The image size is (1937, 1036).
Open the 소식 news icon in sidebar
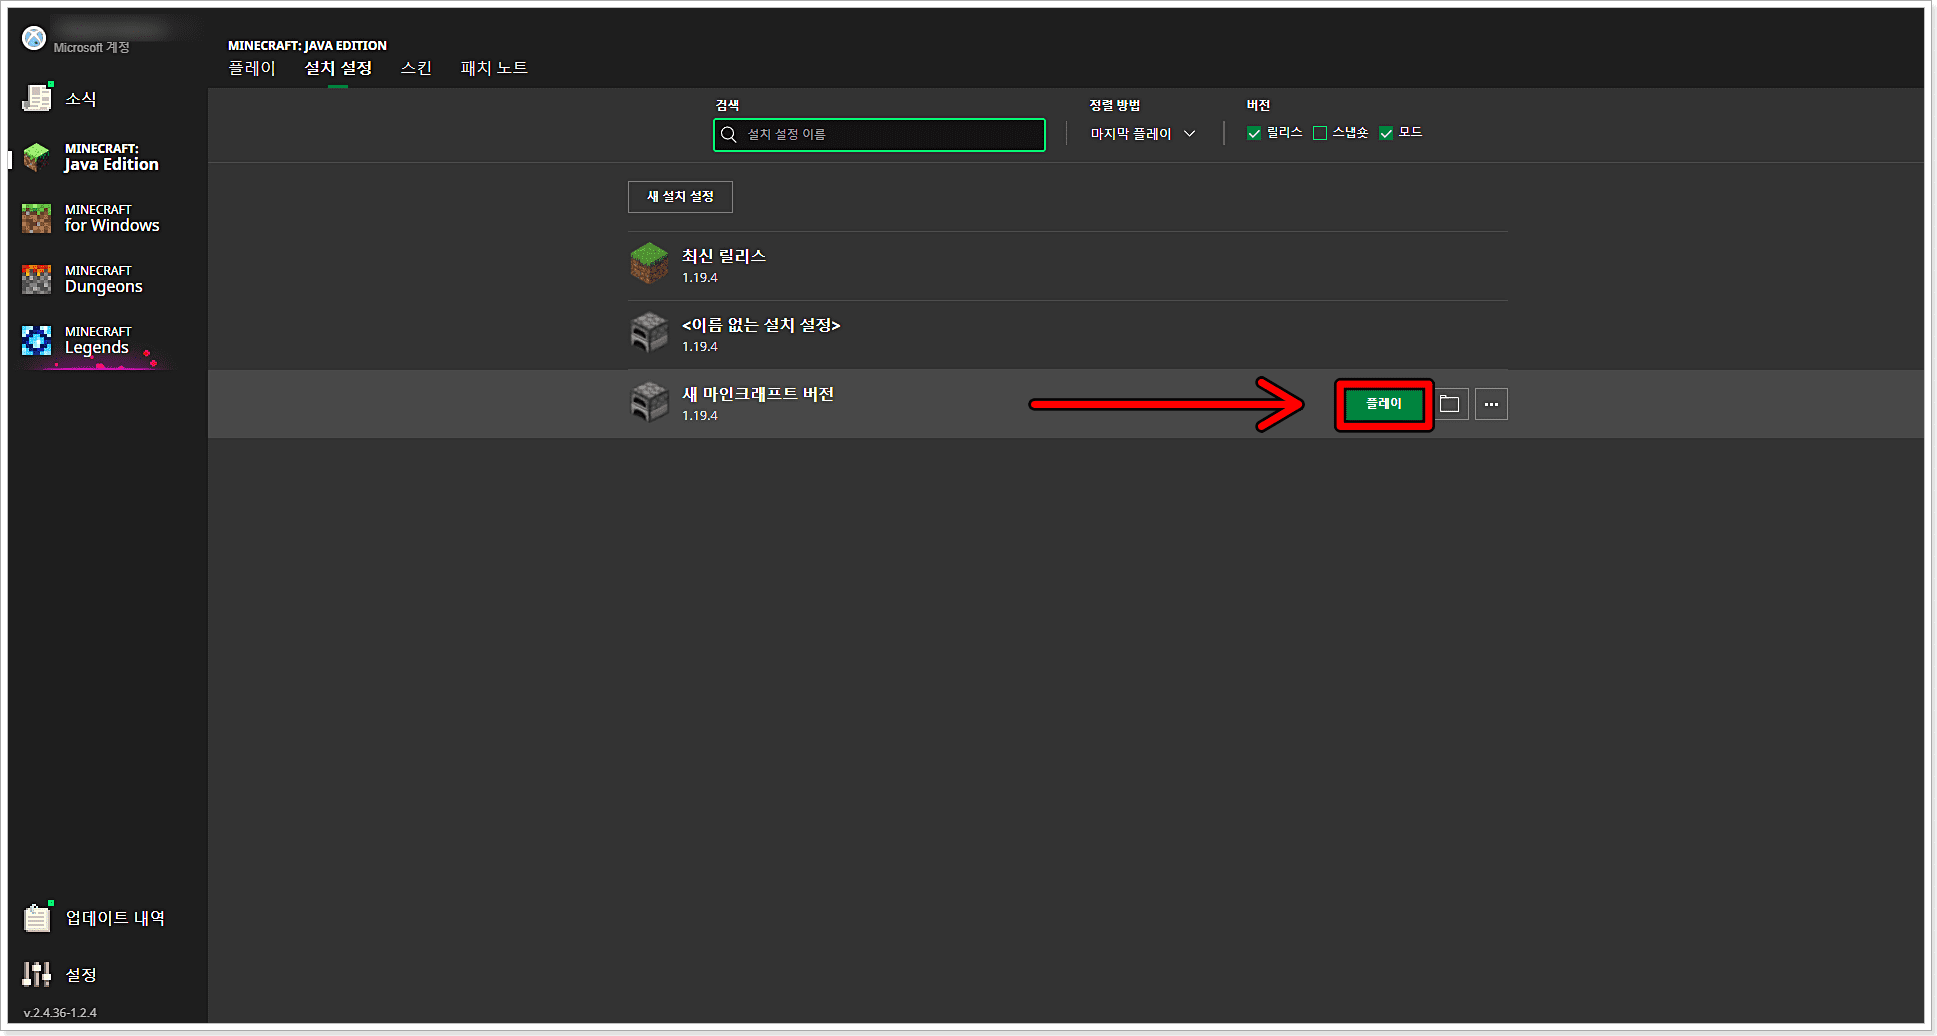click(37, 97)
